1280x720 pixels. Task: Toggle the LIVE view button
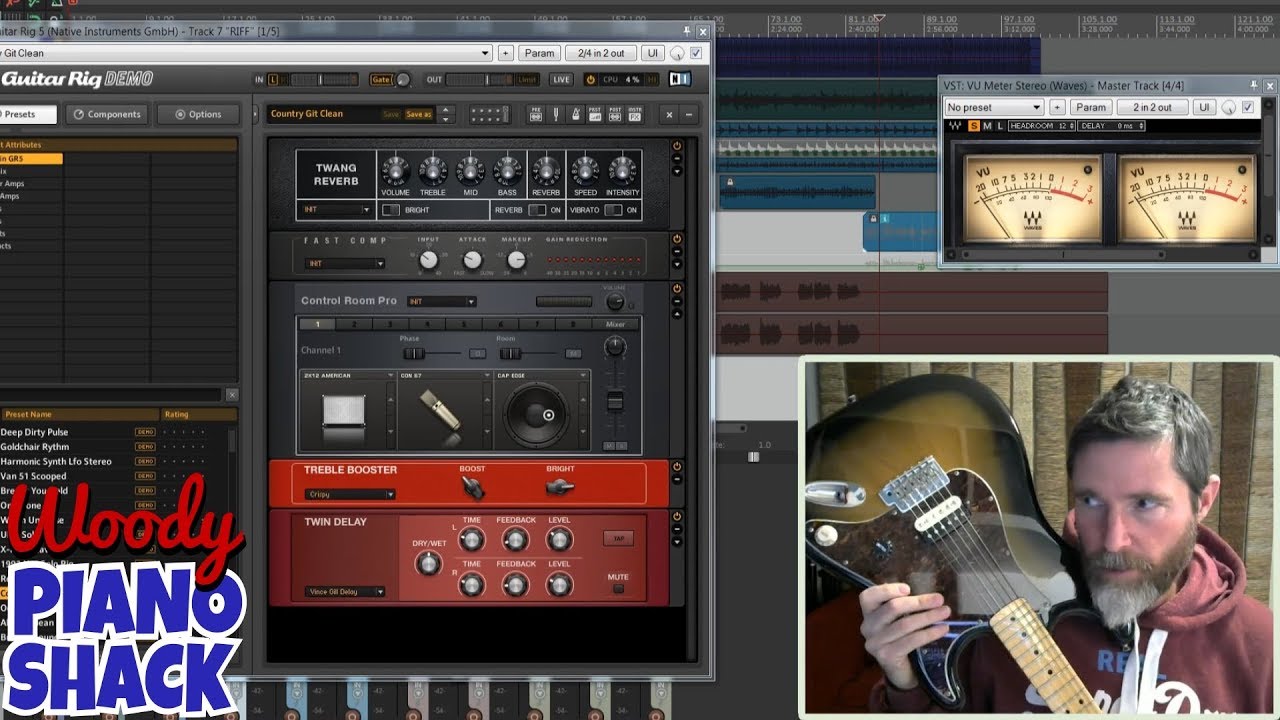pos(561,79)
